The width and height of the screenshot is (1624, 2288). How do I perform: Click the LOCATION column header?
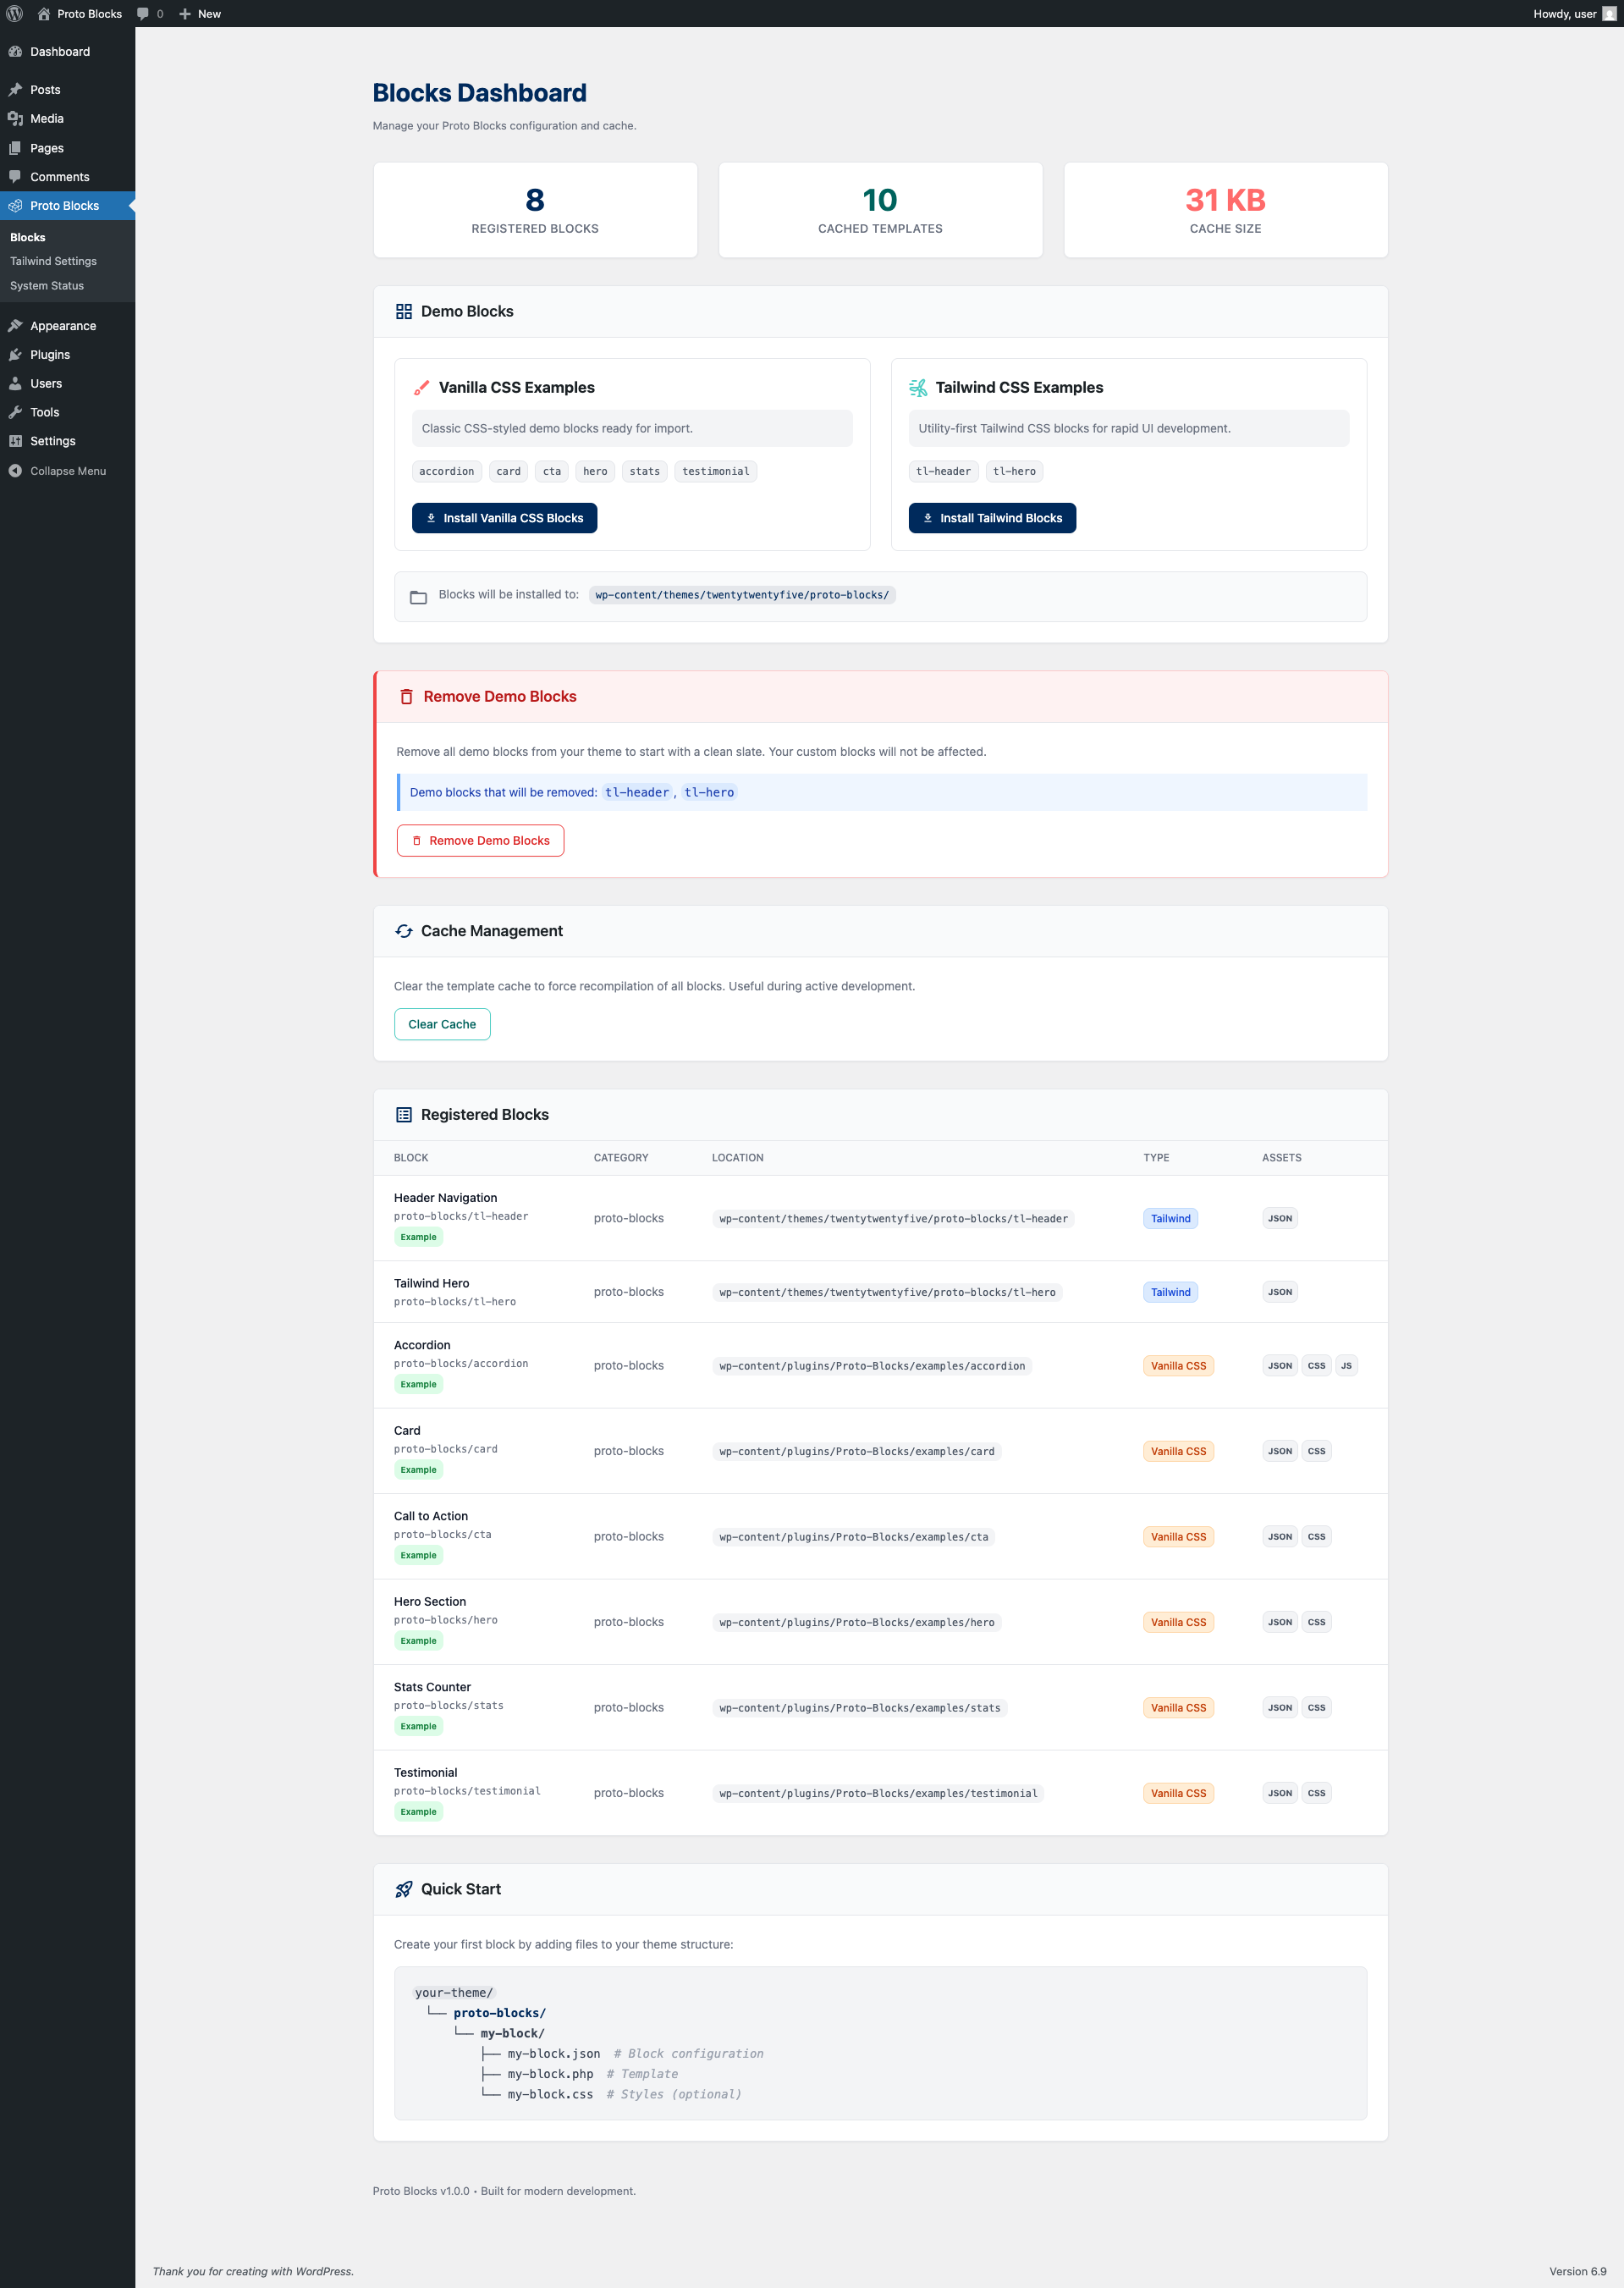[x=737, y=1158]
